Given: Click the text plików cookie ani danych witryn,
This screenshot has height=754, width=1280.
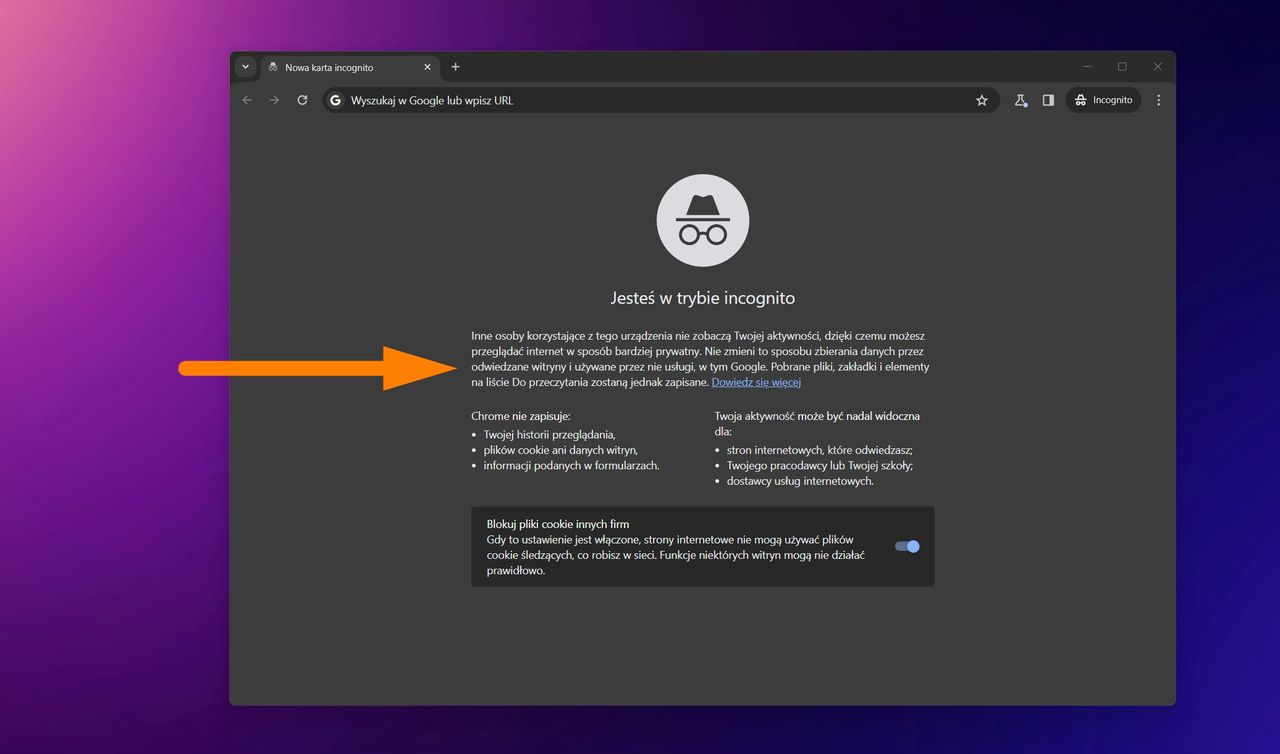Looking at the screenshot, I should point(561,450).
